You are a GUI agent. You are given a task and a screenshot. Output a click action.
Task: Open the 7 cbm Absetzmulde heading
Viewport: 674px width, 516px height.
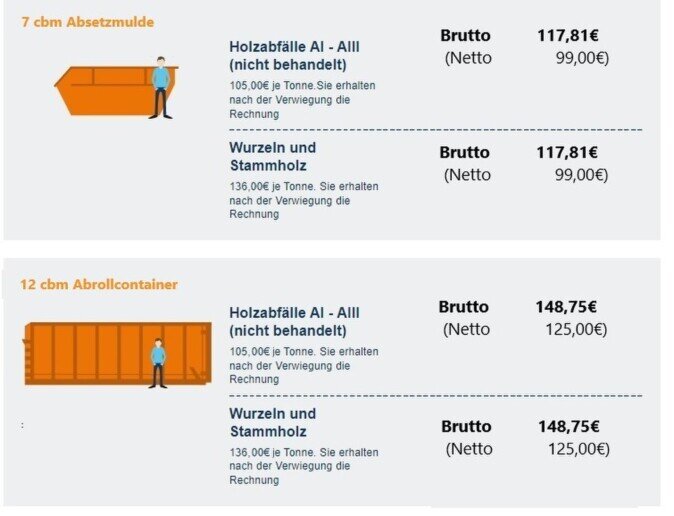88,22
